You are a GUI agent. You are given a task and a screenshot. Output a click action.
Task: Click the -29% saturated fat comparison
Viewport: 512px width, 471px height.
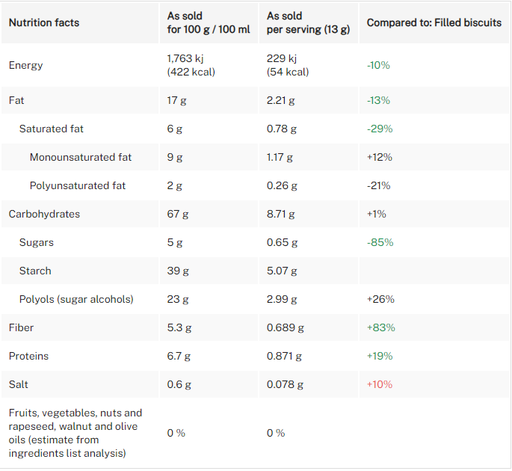[x=380, y=129]
